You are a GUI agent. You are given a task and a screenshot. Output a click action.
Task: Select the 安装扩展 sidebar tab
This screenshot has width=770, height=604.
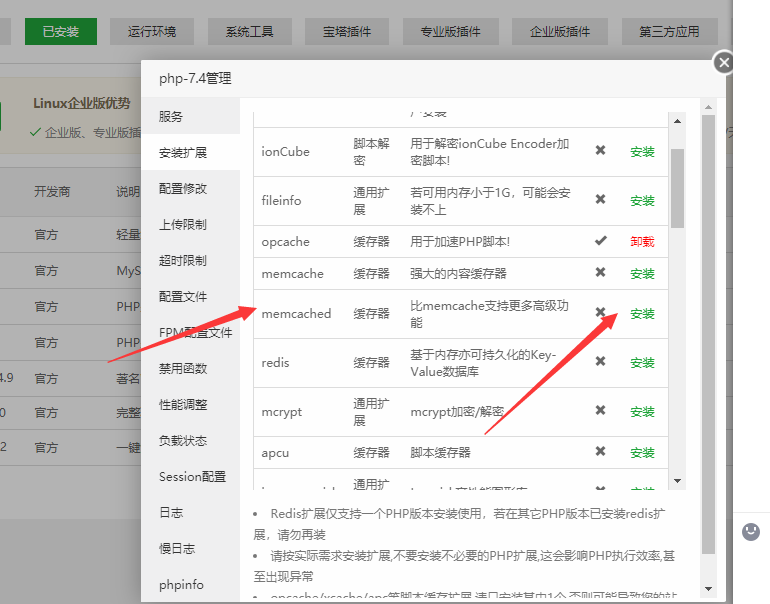191,152
